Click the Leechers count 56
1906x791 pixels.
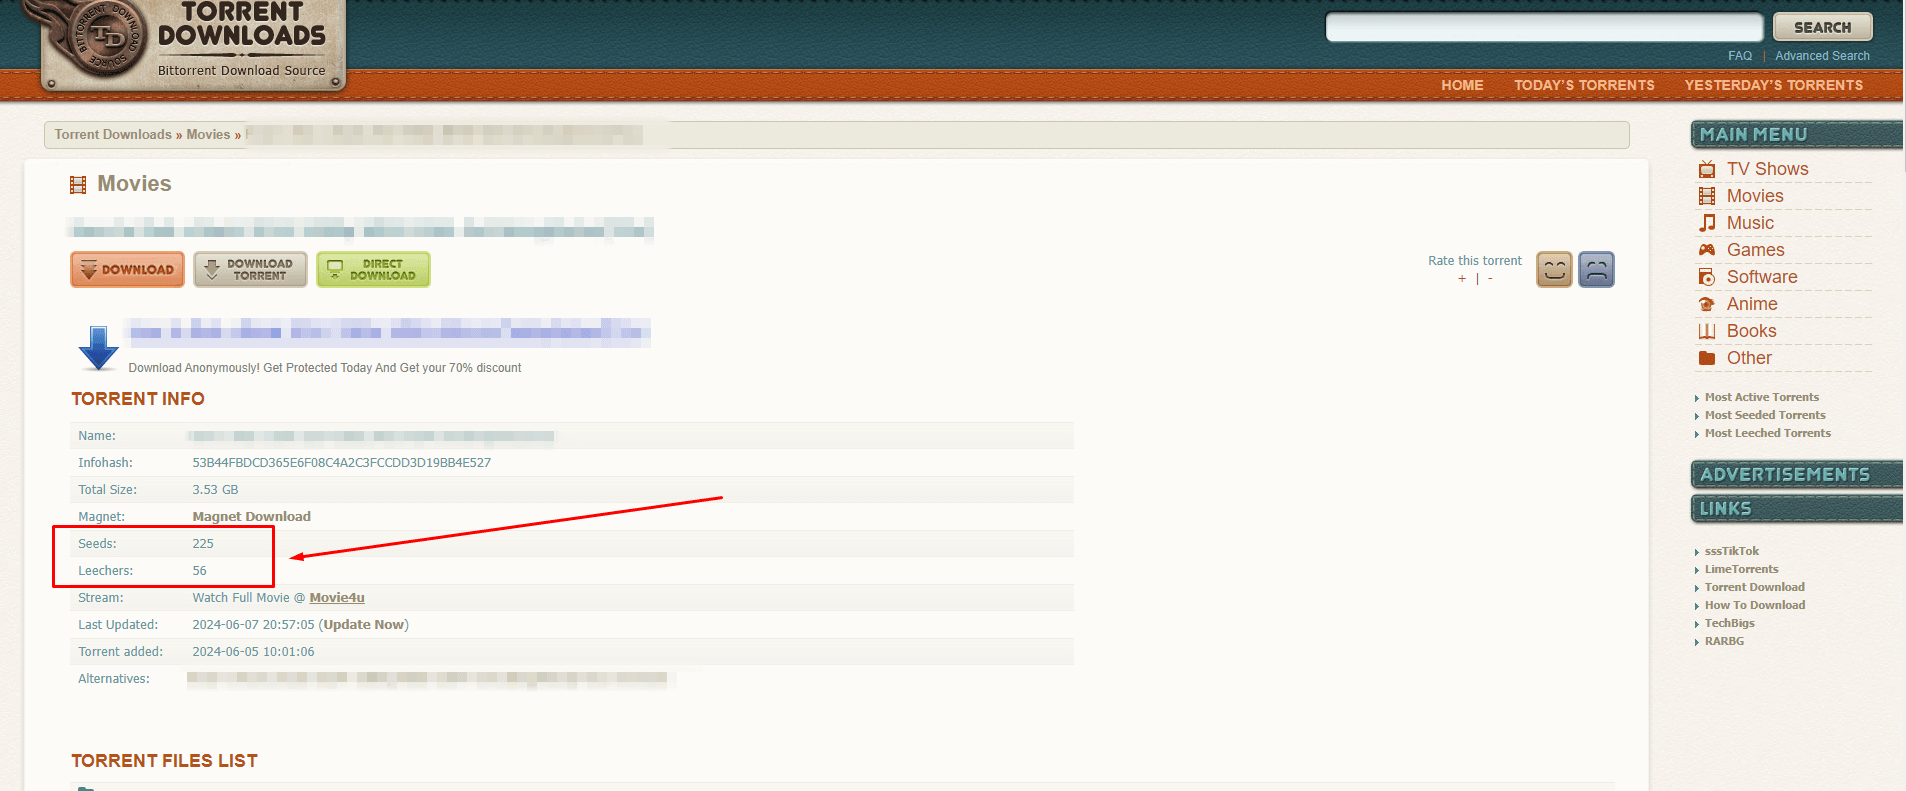[199, 571]
